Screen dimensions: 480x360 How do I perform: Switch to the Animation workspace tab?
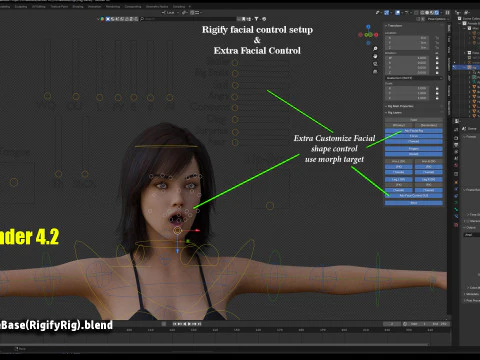94,6
